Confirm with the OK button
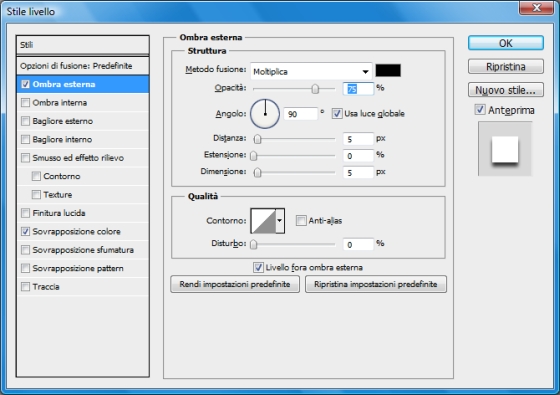This screenshot has width=560, height=395. pyautogui.click(x=506, y=43)
